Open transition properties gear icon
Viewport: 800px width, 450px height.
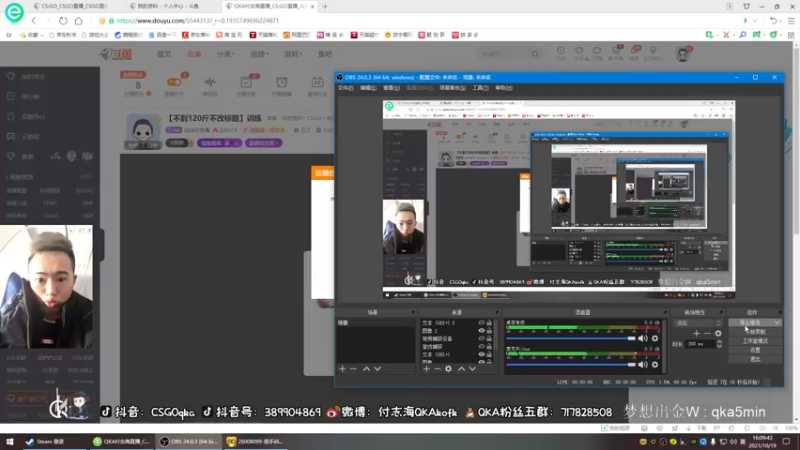718,333
